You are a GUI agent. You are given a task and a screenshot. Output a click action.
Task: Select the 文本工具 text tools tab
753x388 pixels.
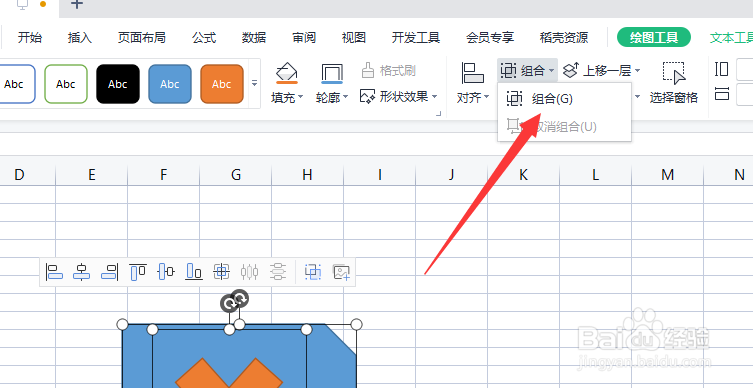(731, 37)
